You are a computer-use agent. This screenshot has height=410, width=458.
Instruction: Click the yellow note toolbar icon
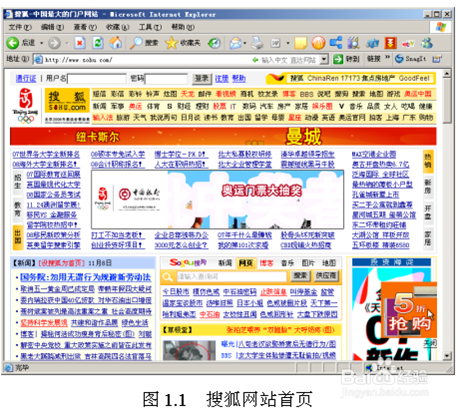coord(300,43)
